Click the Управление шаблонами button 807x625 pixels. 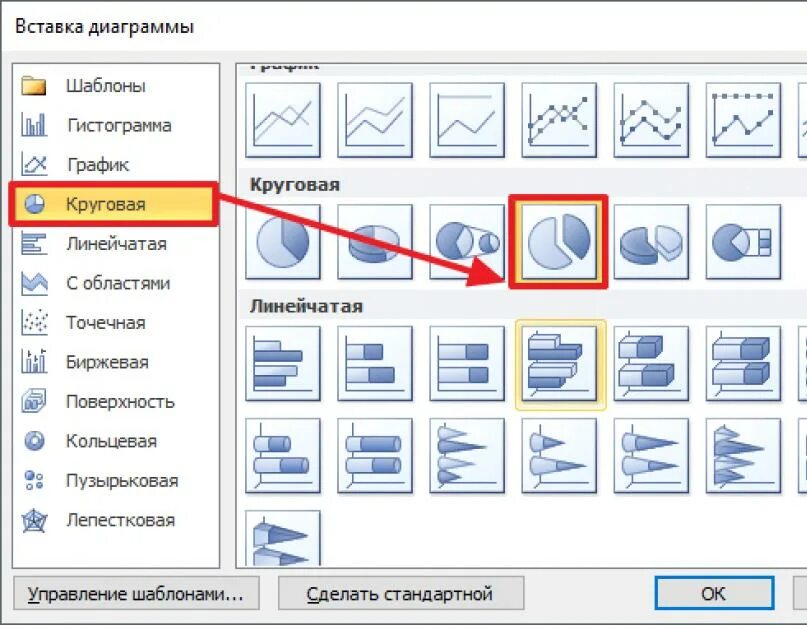[136, 594]
